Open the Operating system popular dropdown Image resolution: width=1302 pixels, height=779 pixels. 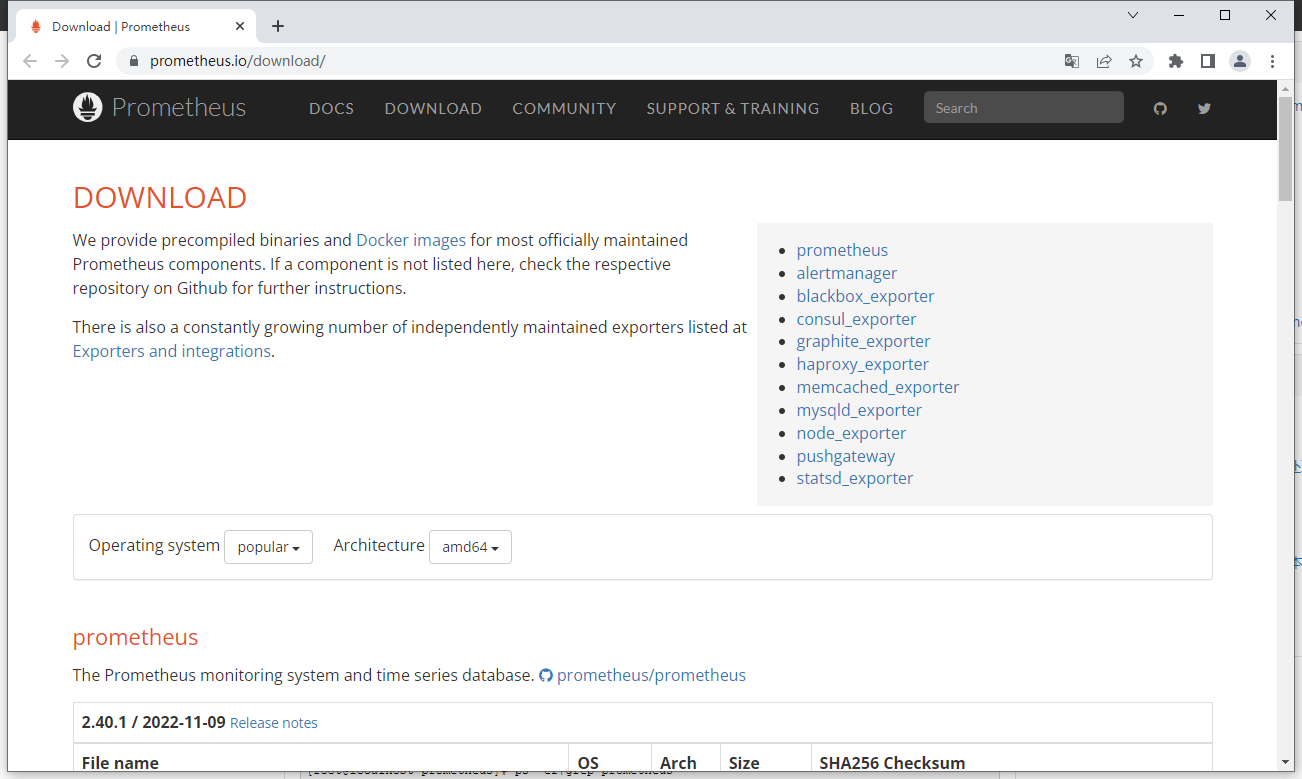click(x=268, y=547)
